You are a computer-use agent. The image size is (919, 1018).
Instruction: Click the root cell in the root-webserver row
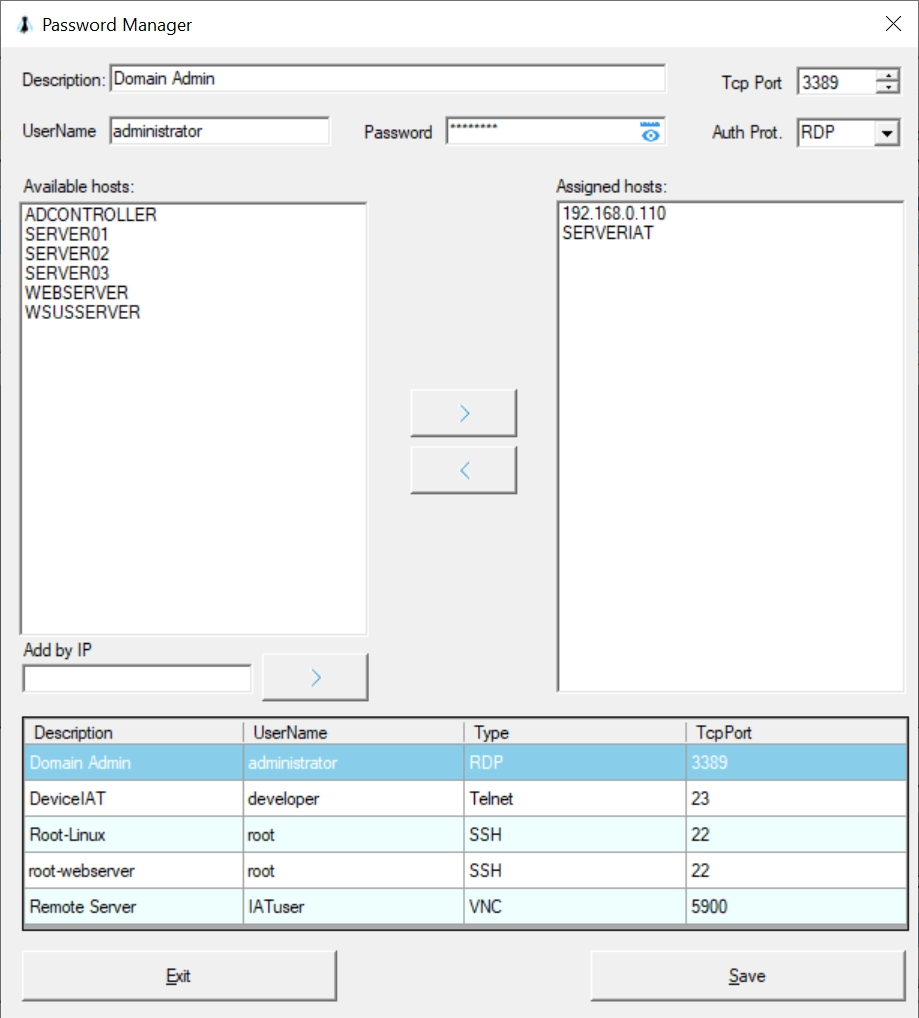pos(354,871)
